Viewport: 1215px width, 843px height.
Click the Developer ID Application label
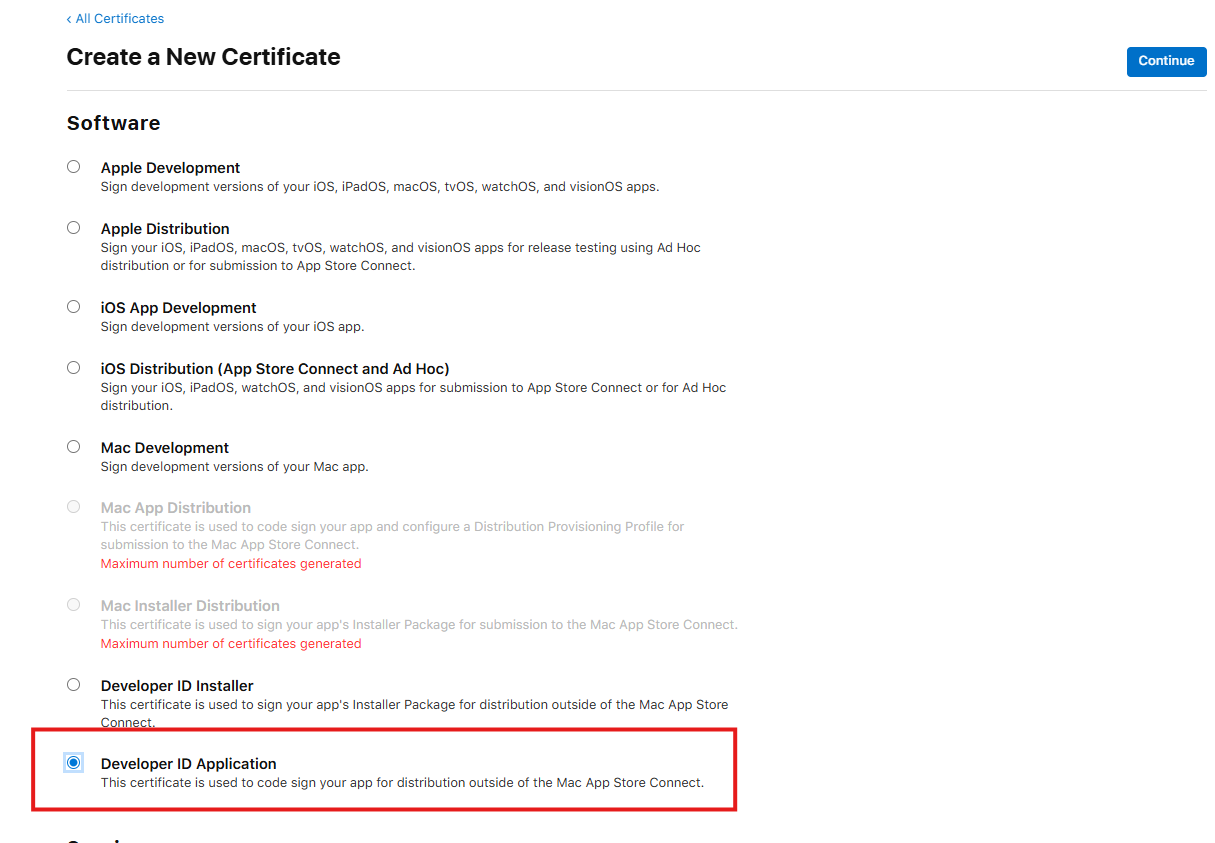tap(189, 764)
